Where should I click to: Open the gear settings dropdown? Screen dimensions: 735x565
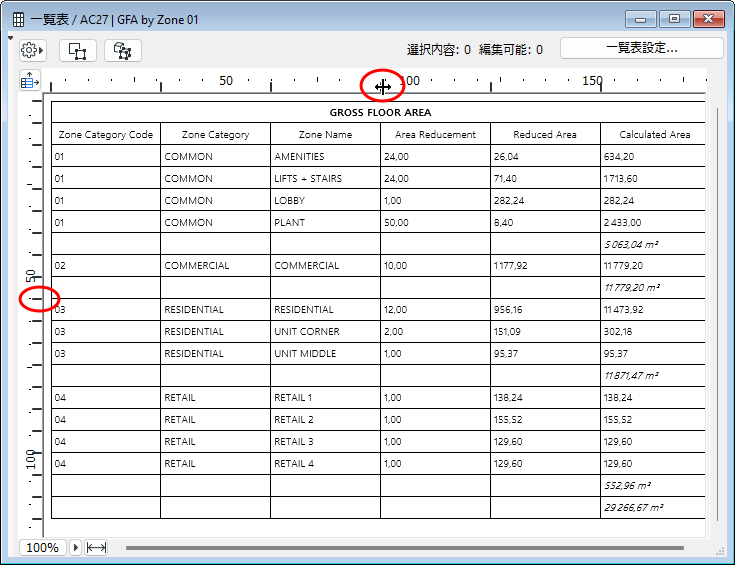coord(32,50)
